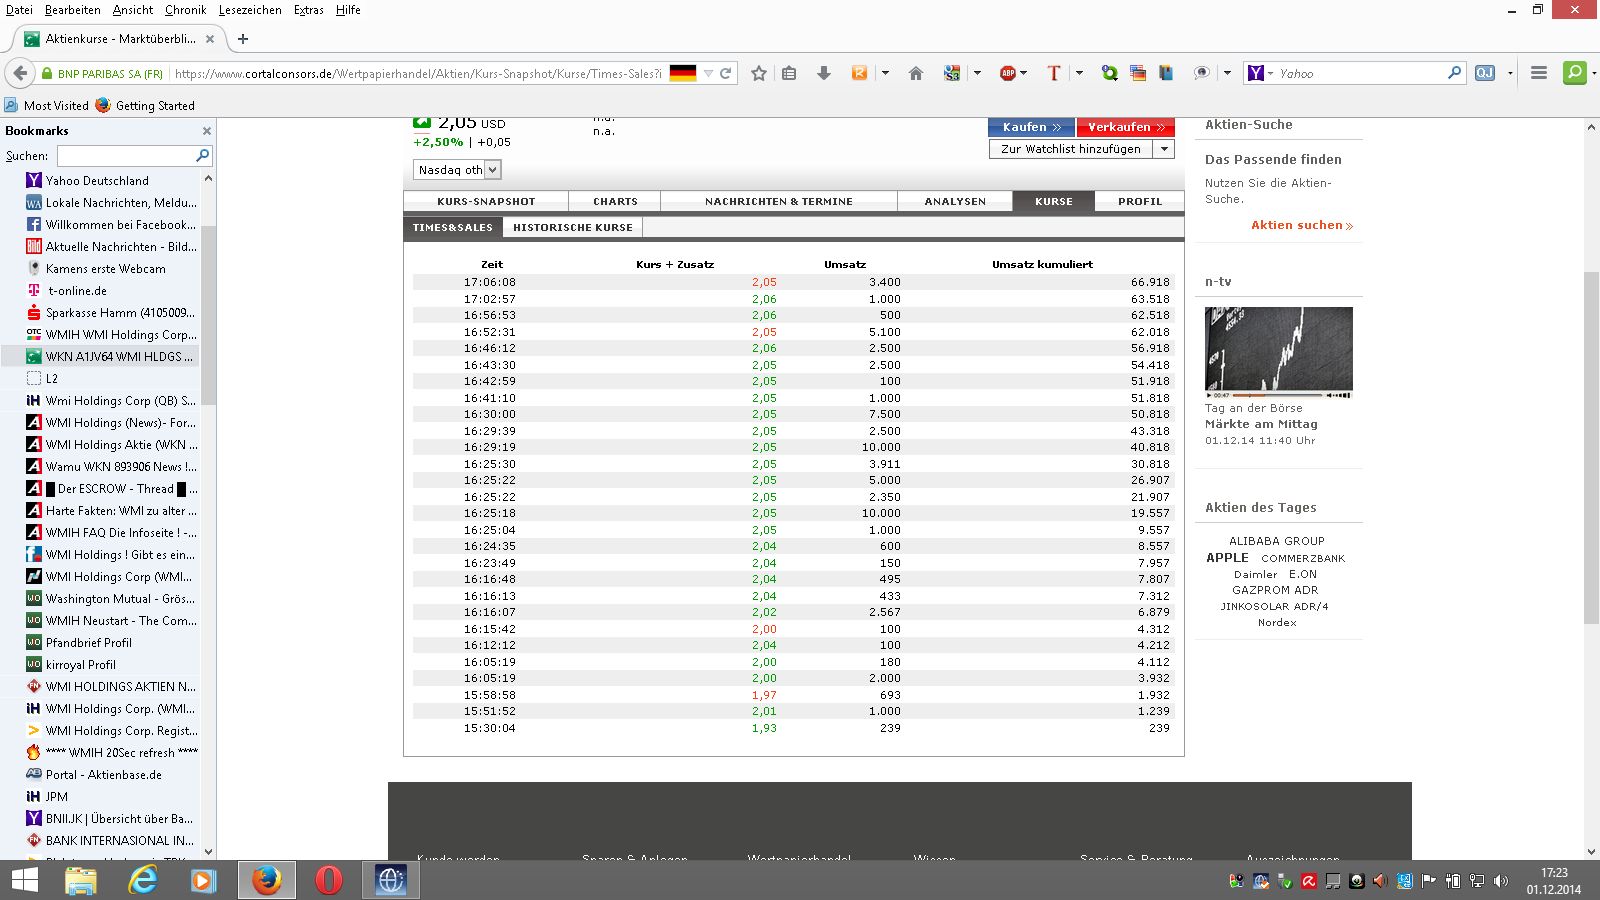Click the German flag icon in address bar
This screenshot has height=900, width=1600.
[x=683, y=73]
